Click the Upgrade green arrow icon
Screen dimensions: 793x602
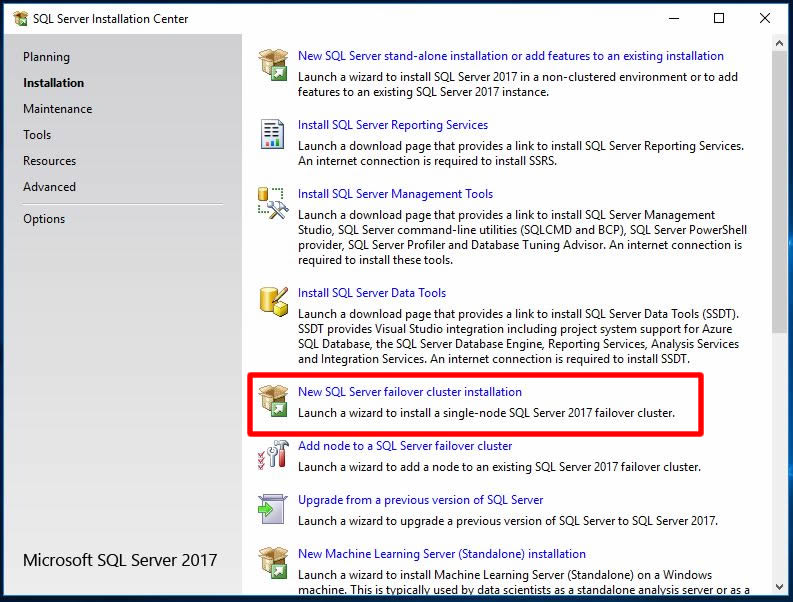273,508
